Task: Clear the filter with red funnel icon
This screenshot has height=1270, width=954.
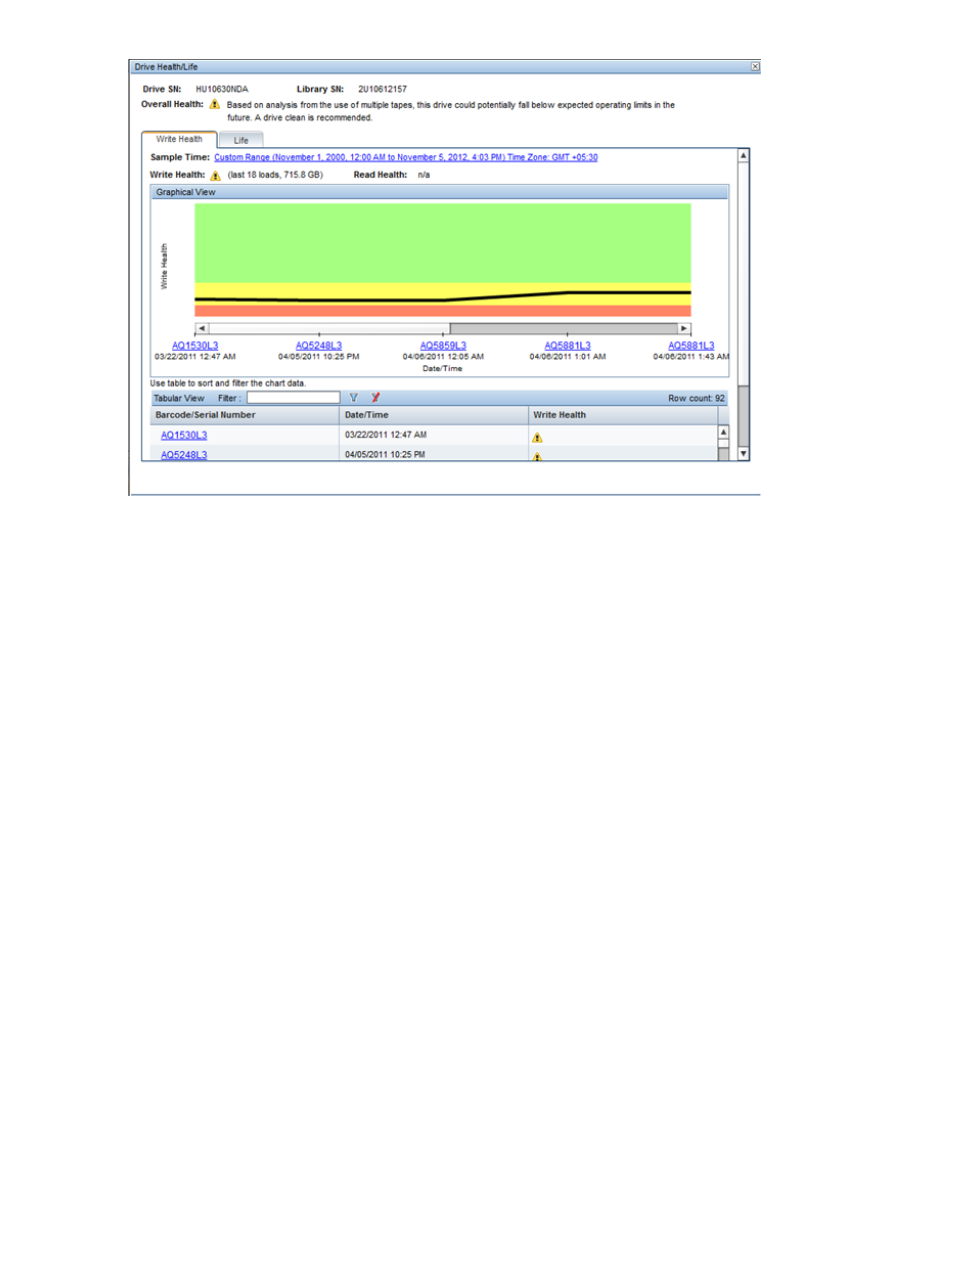Action: (375, 398)
